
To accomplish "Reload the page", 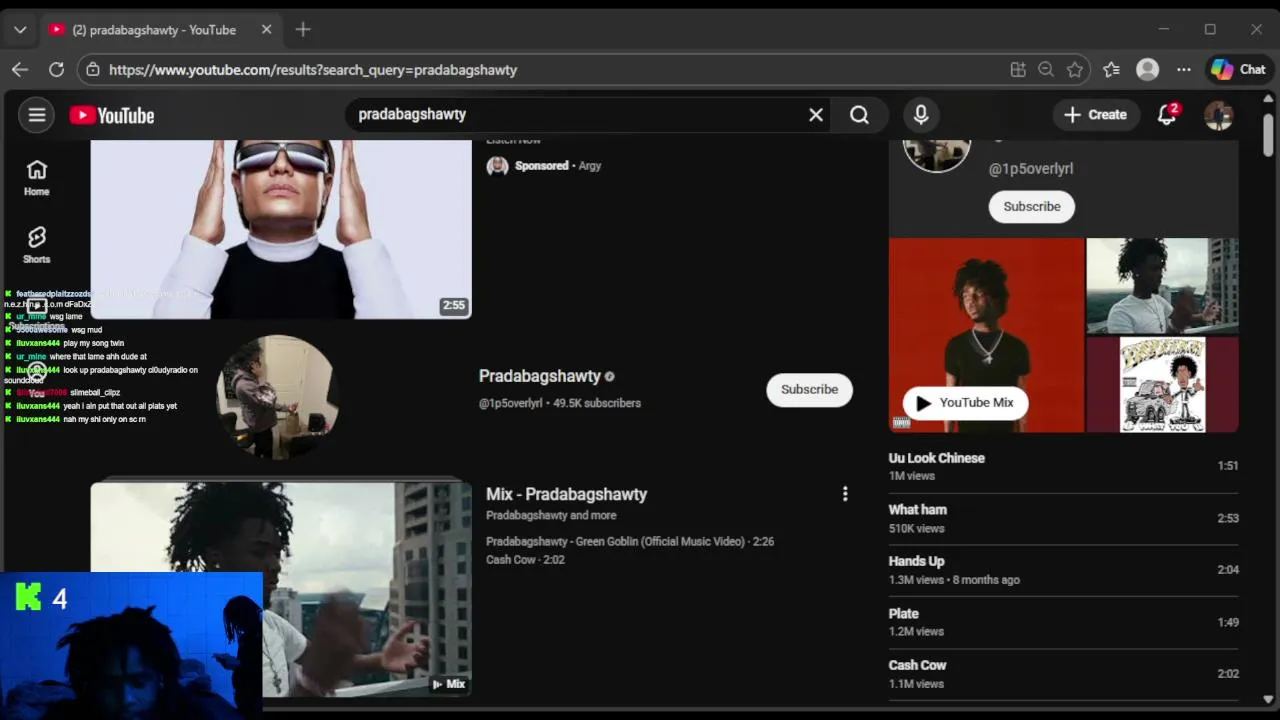I will pyautogui.click(x=56, y=70).
